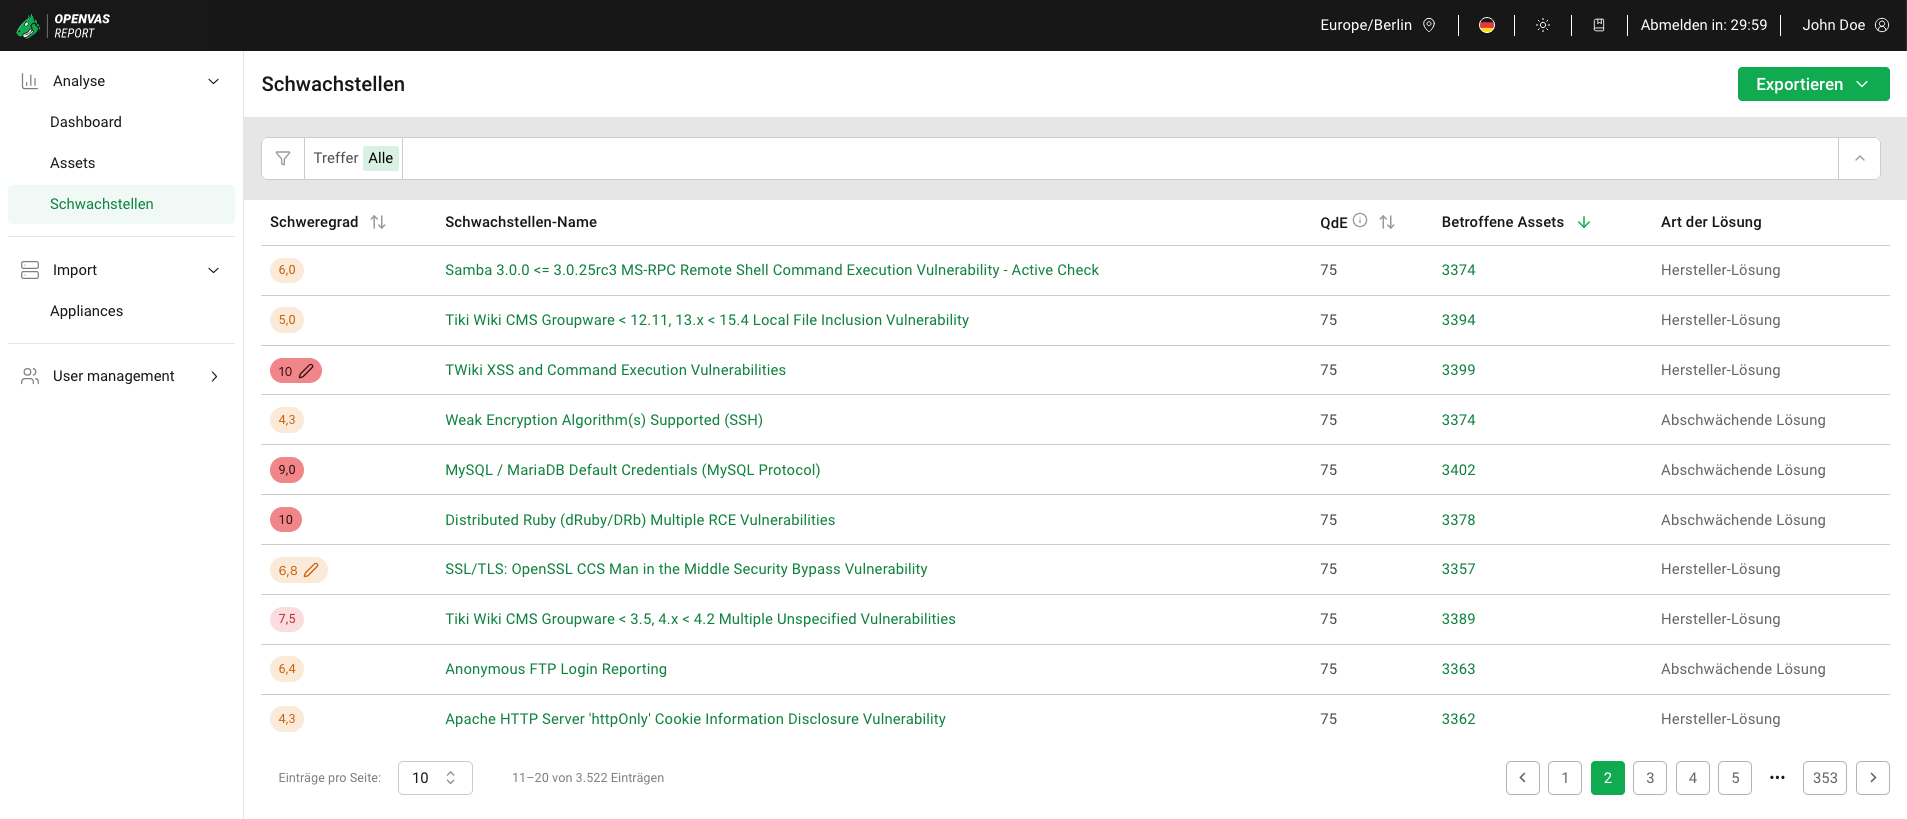Screen dimensions: 1907x819
Task: Open Samba MS-RPC Remote Shell vulnerability
Action: 772,270
